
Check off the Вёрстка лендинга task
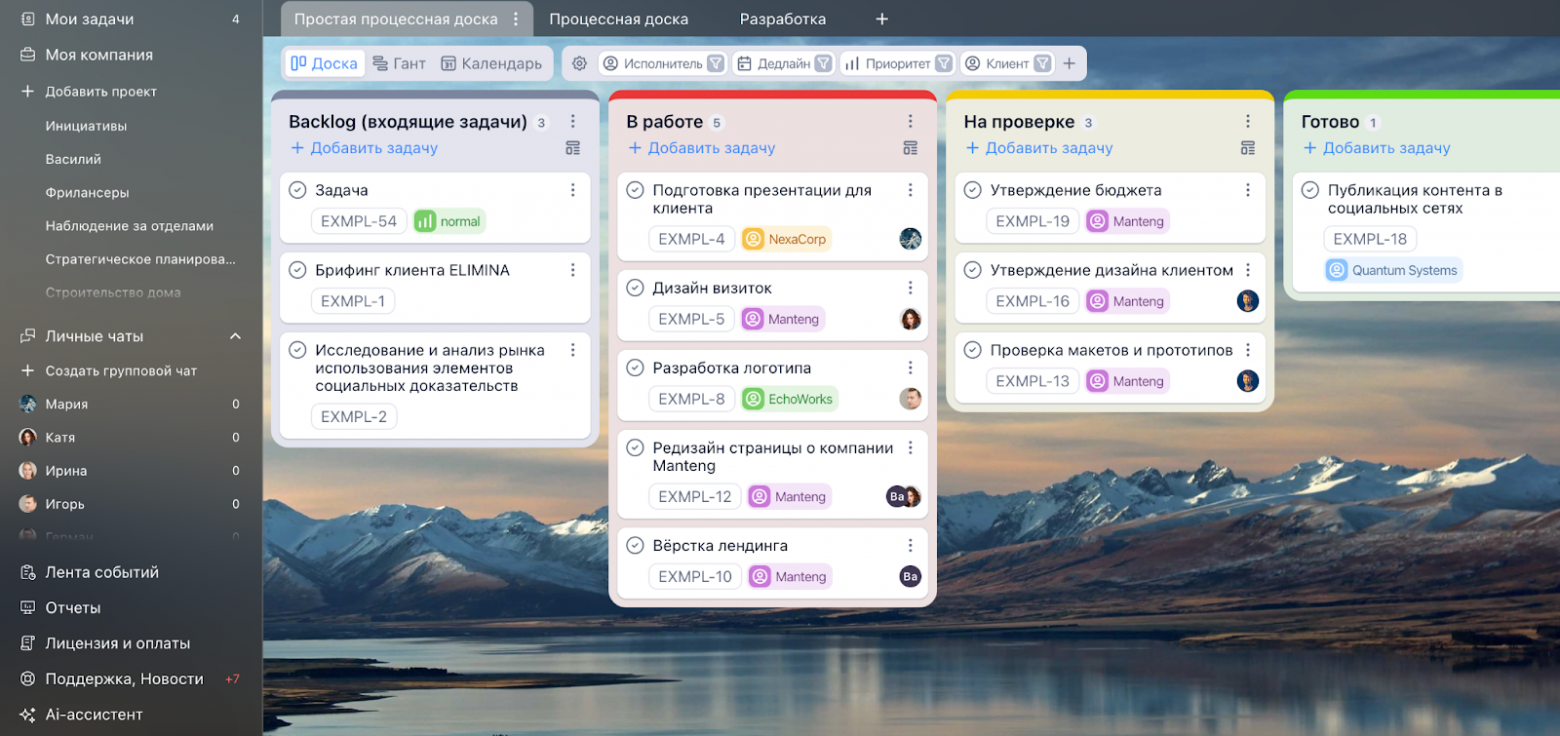[635, 546]
